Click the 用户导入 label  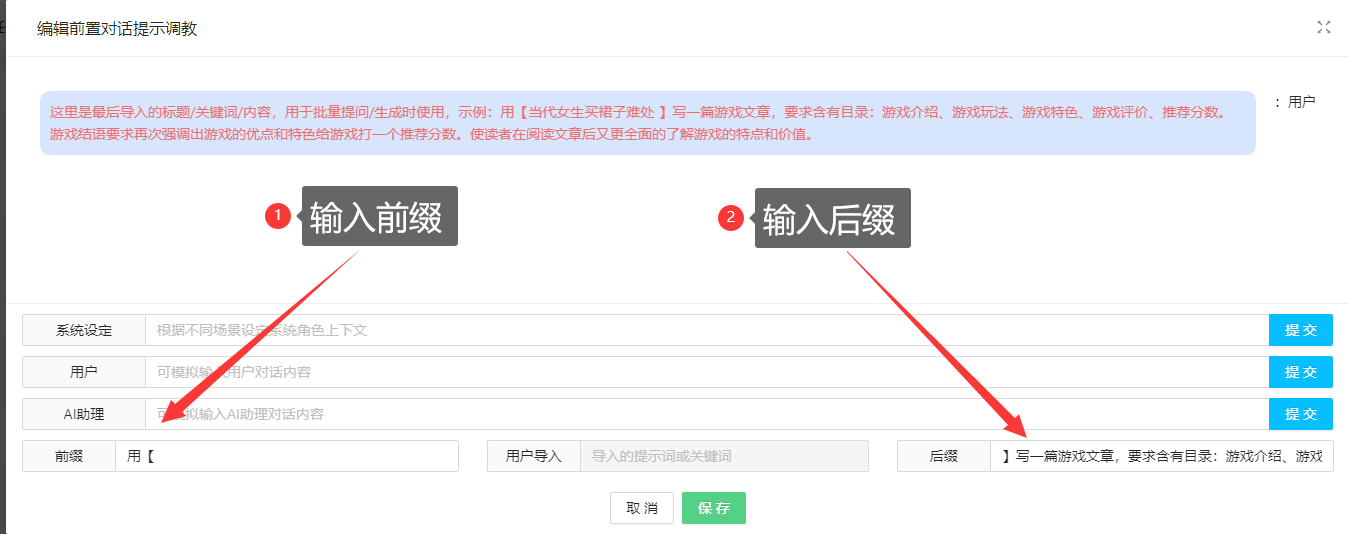pyautogui.click(x=534, y=456)
